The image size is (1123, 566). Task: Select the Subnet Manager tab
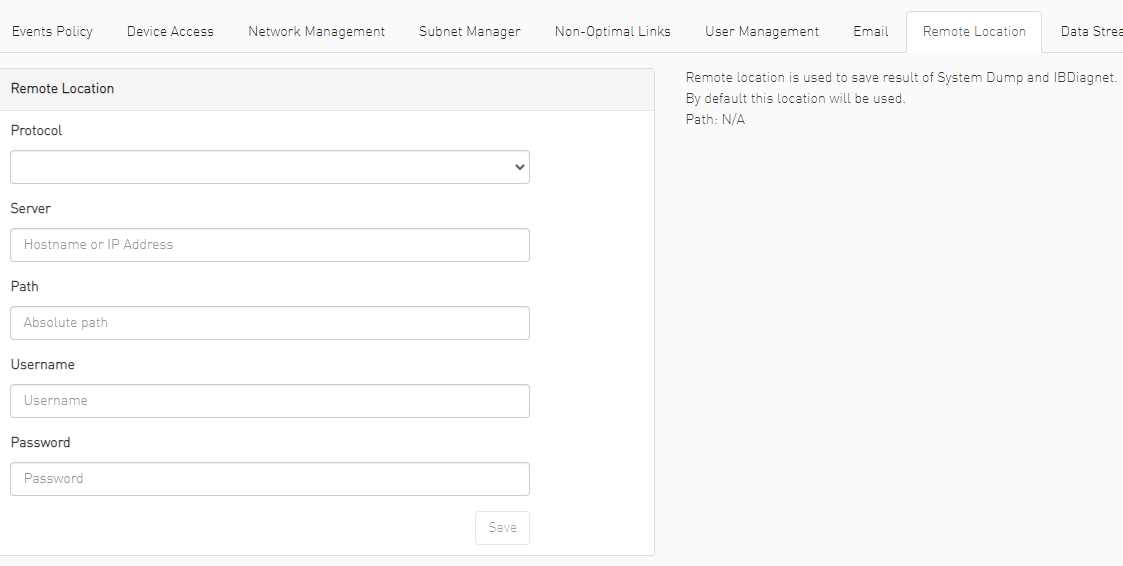pos(469,31)
